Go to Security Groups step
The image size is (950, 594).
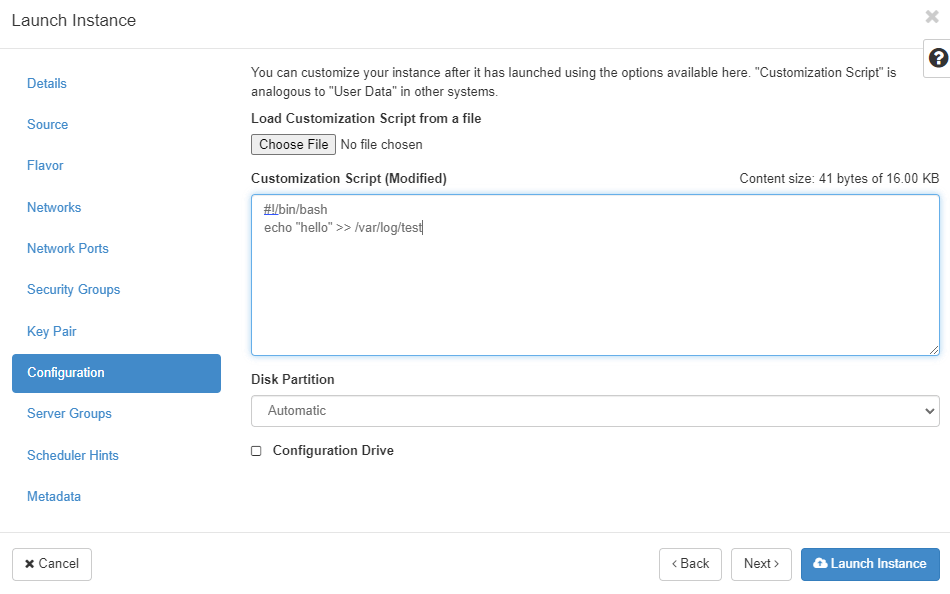pos(73,290)
